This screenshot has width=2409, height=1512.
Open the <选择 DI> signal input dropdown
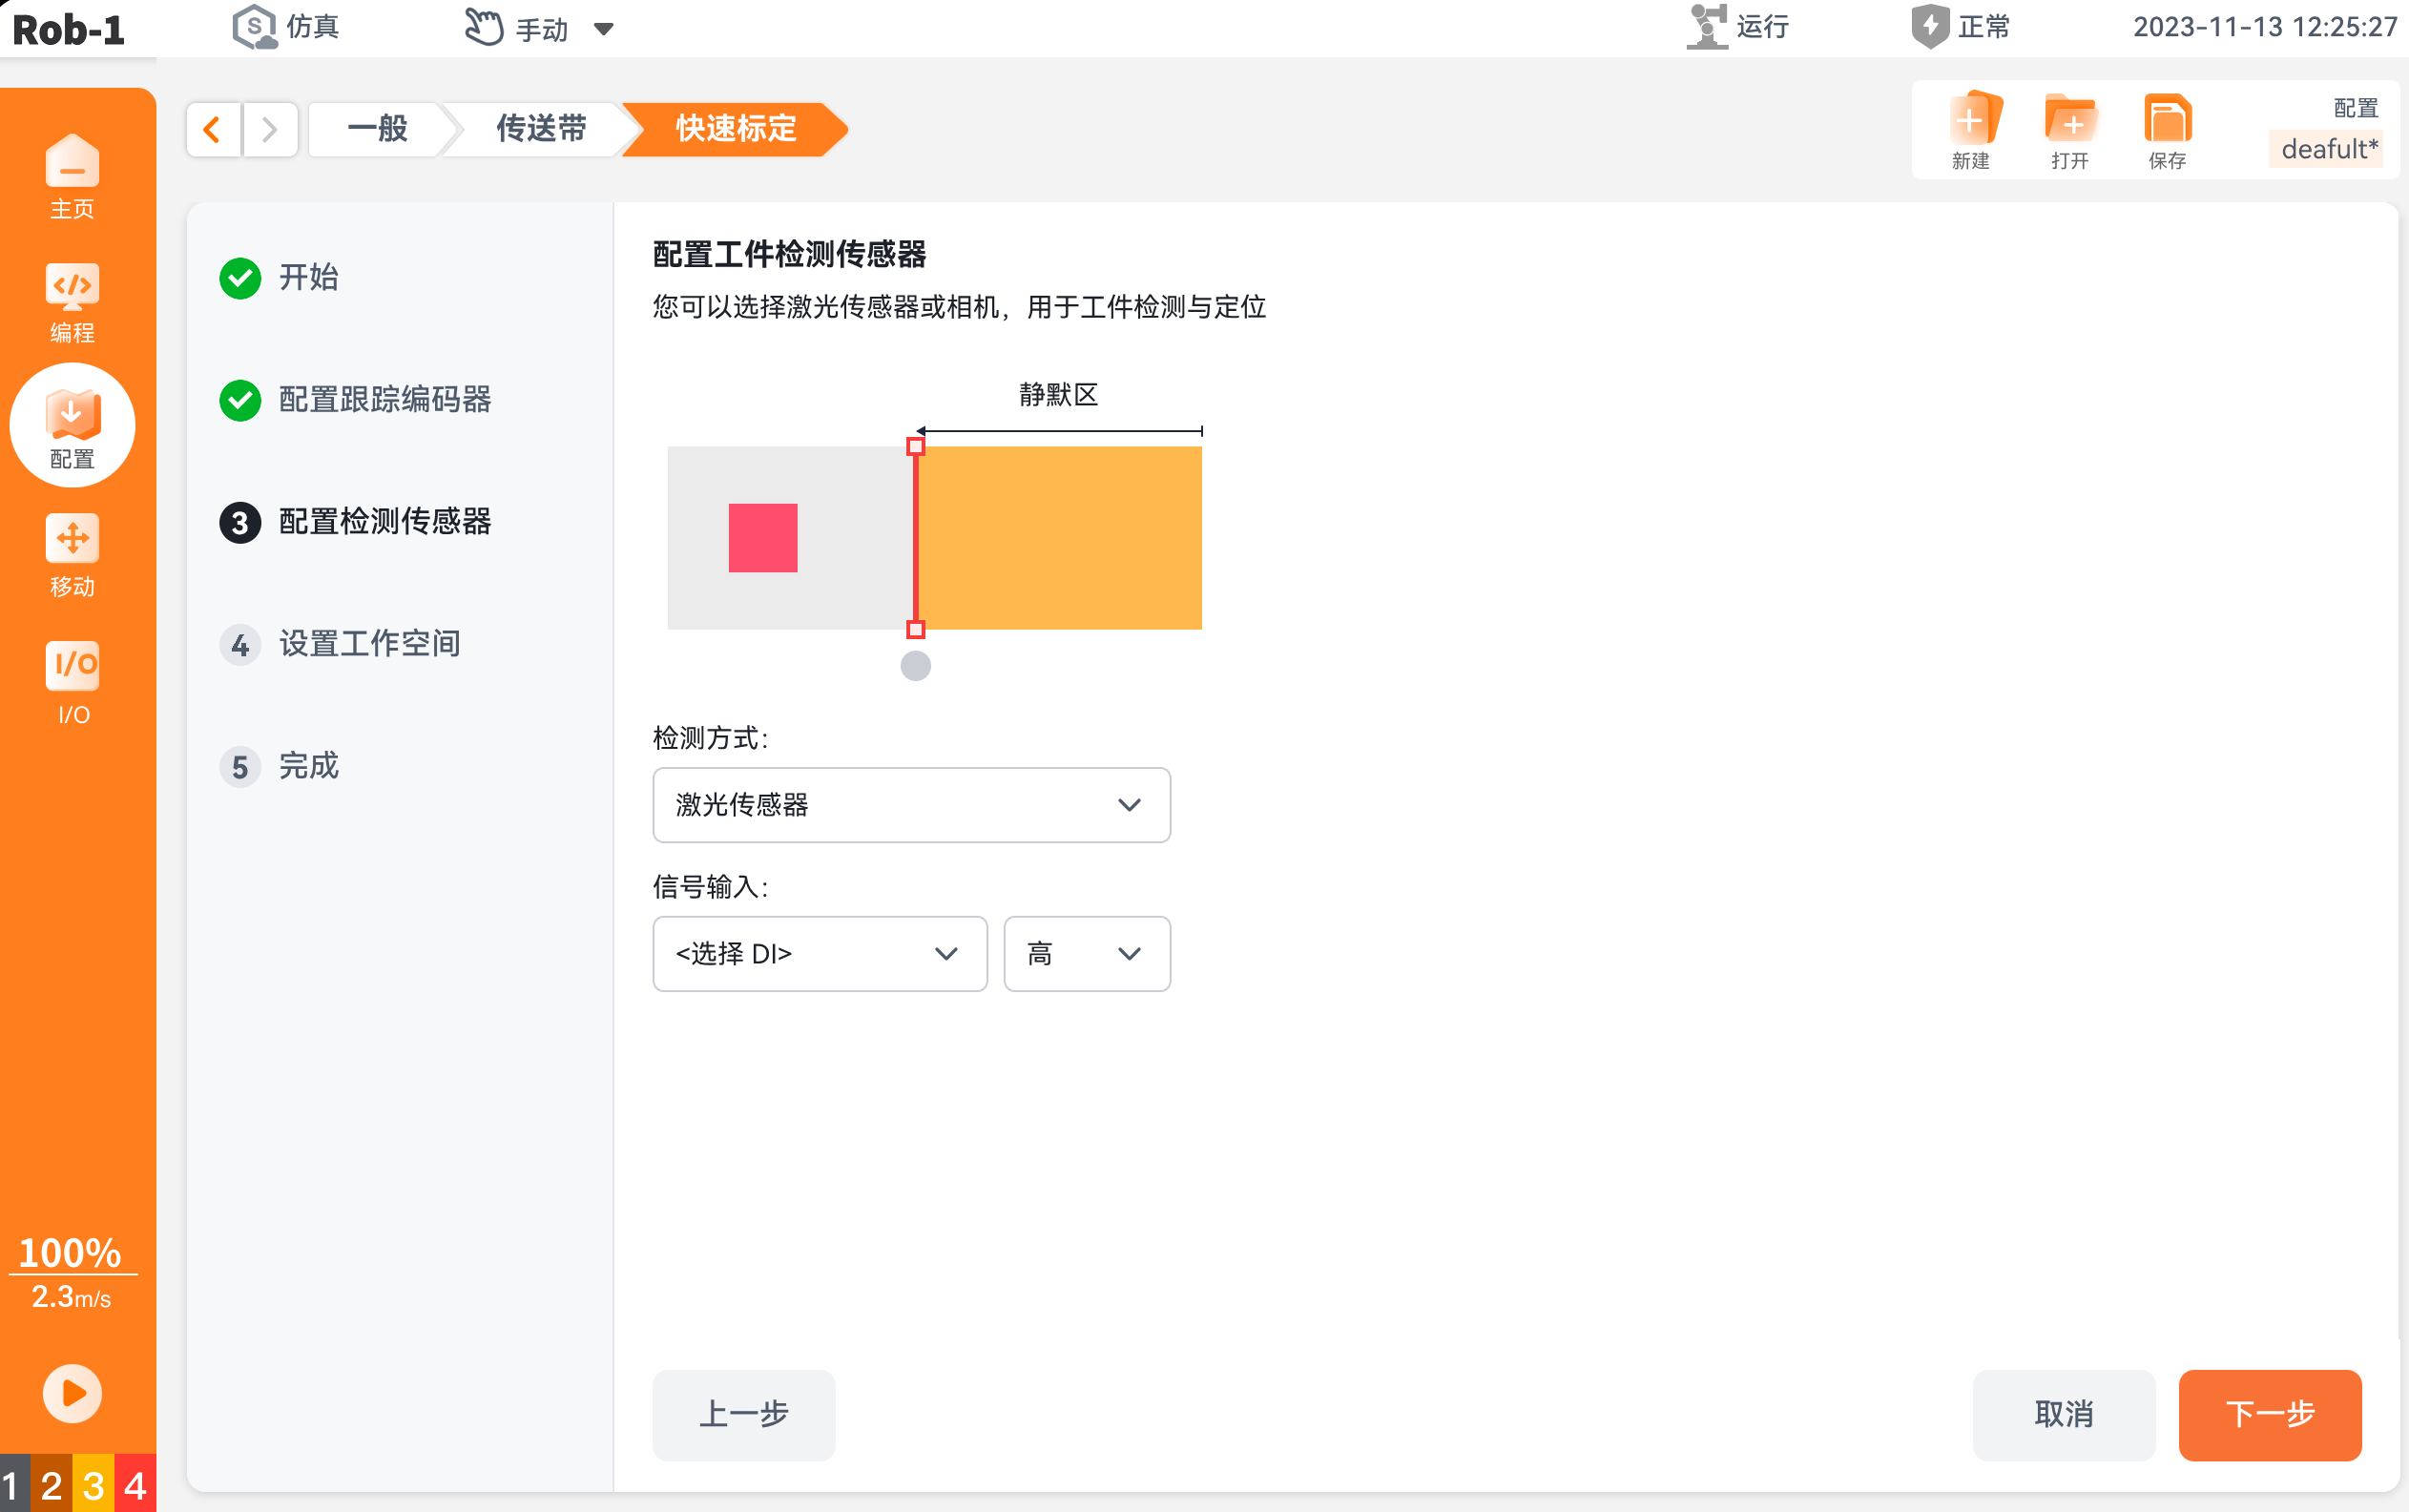click(820, 954)
